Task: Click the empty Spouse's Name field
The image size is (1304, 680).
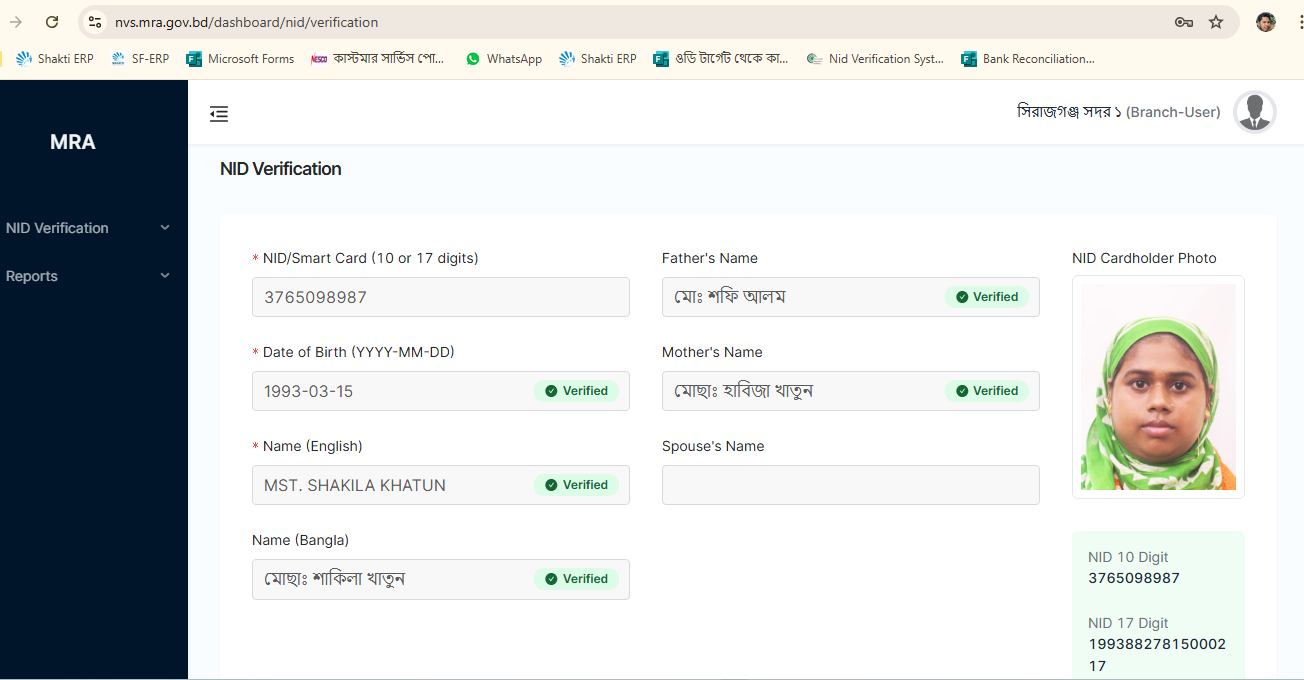Action: coord(850,485)
